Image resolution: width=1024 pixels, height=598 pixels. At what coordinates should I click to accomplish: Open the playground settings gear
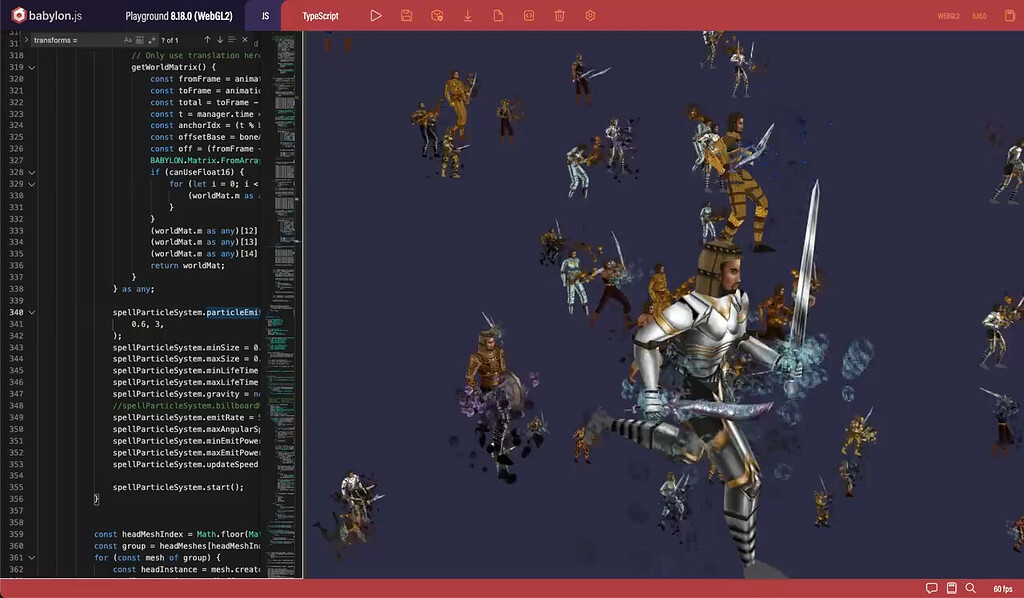(590, 15)
